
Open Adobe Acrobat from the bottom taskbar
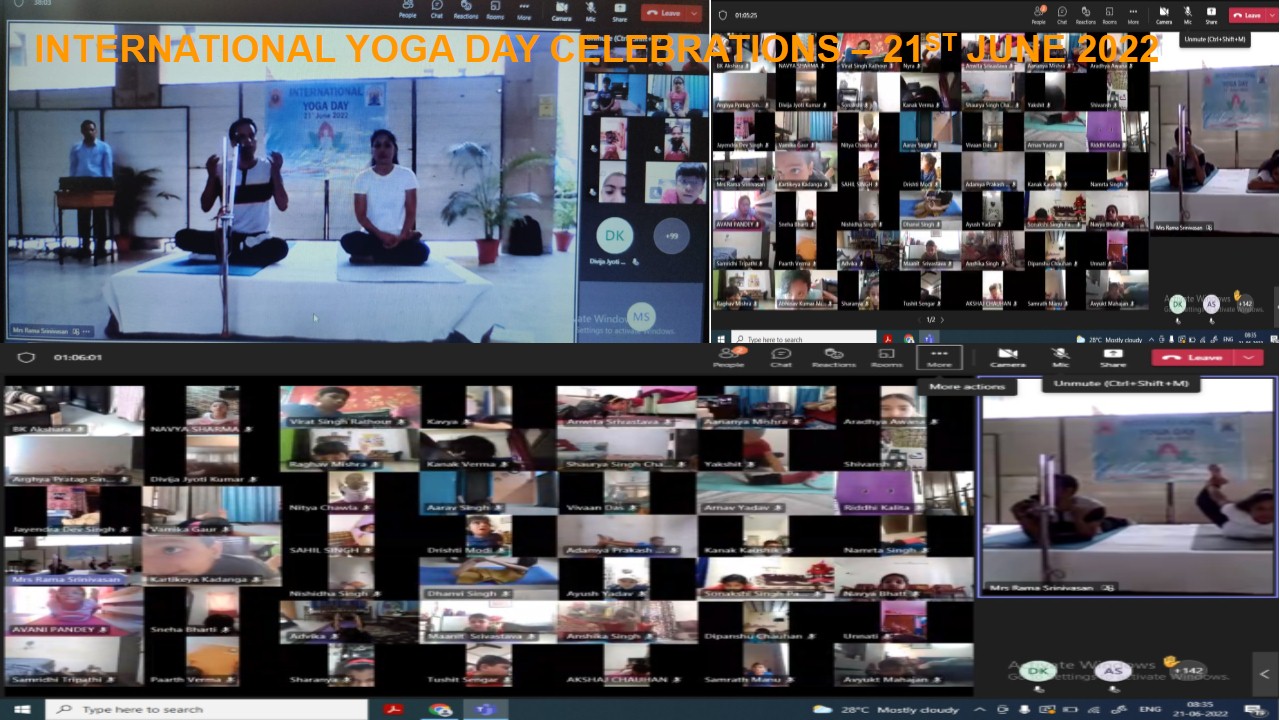(393, 709)
